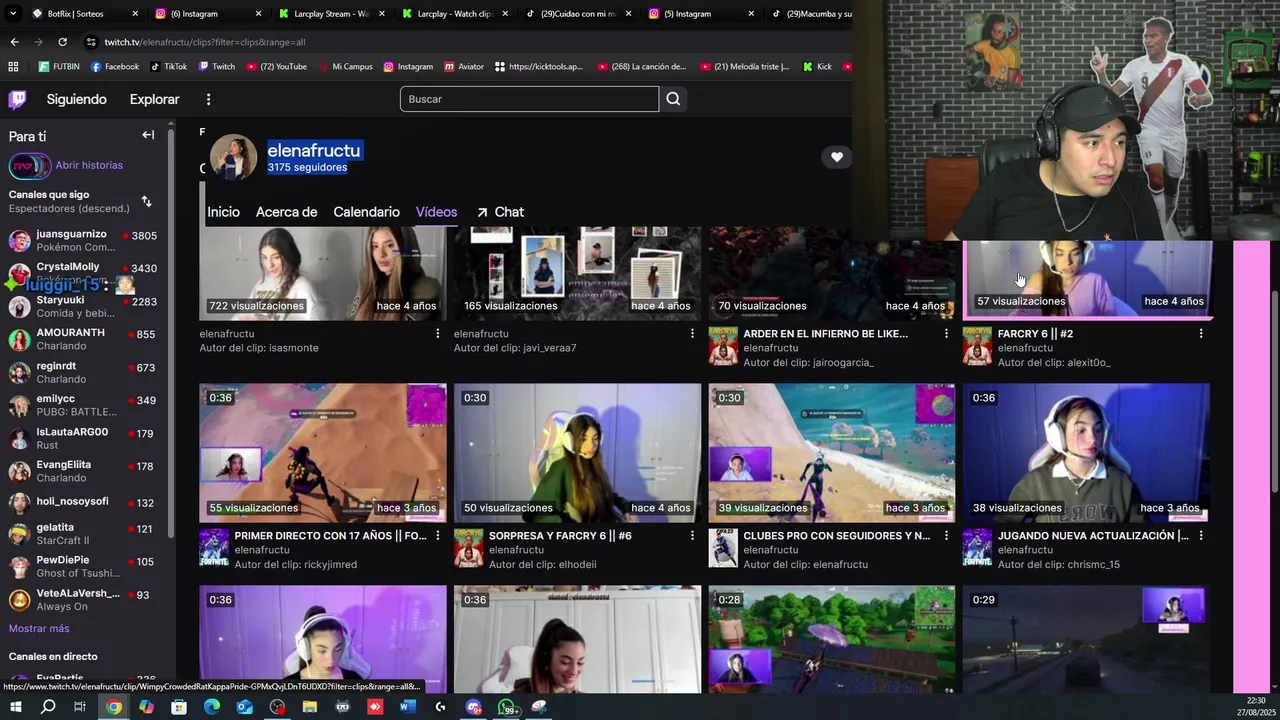
Task: Open the emilycc channel in sidebar
Action: click(83, 405)
